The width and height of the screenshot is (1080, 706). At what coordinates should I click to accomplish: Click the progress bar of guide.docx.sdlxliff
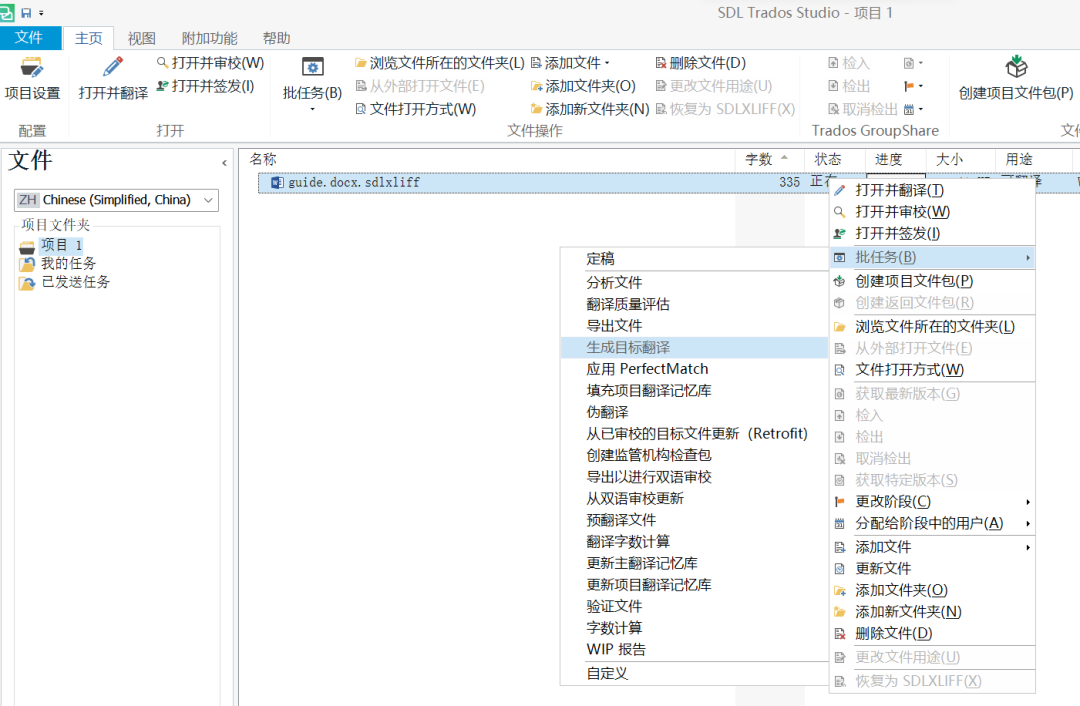[x=893, y=182]
